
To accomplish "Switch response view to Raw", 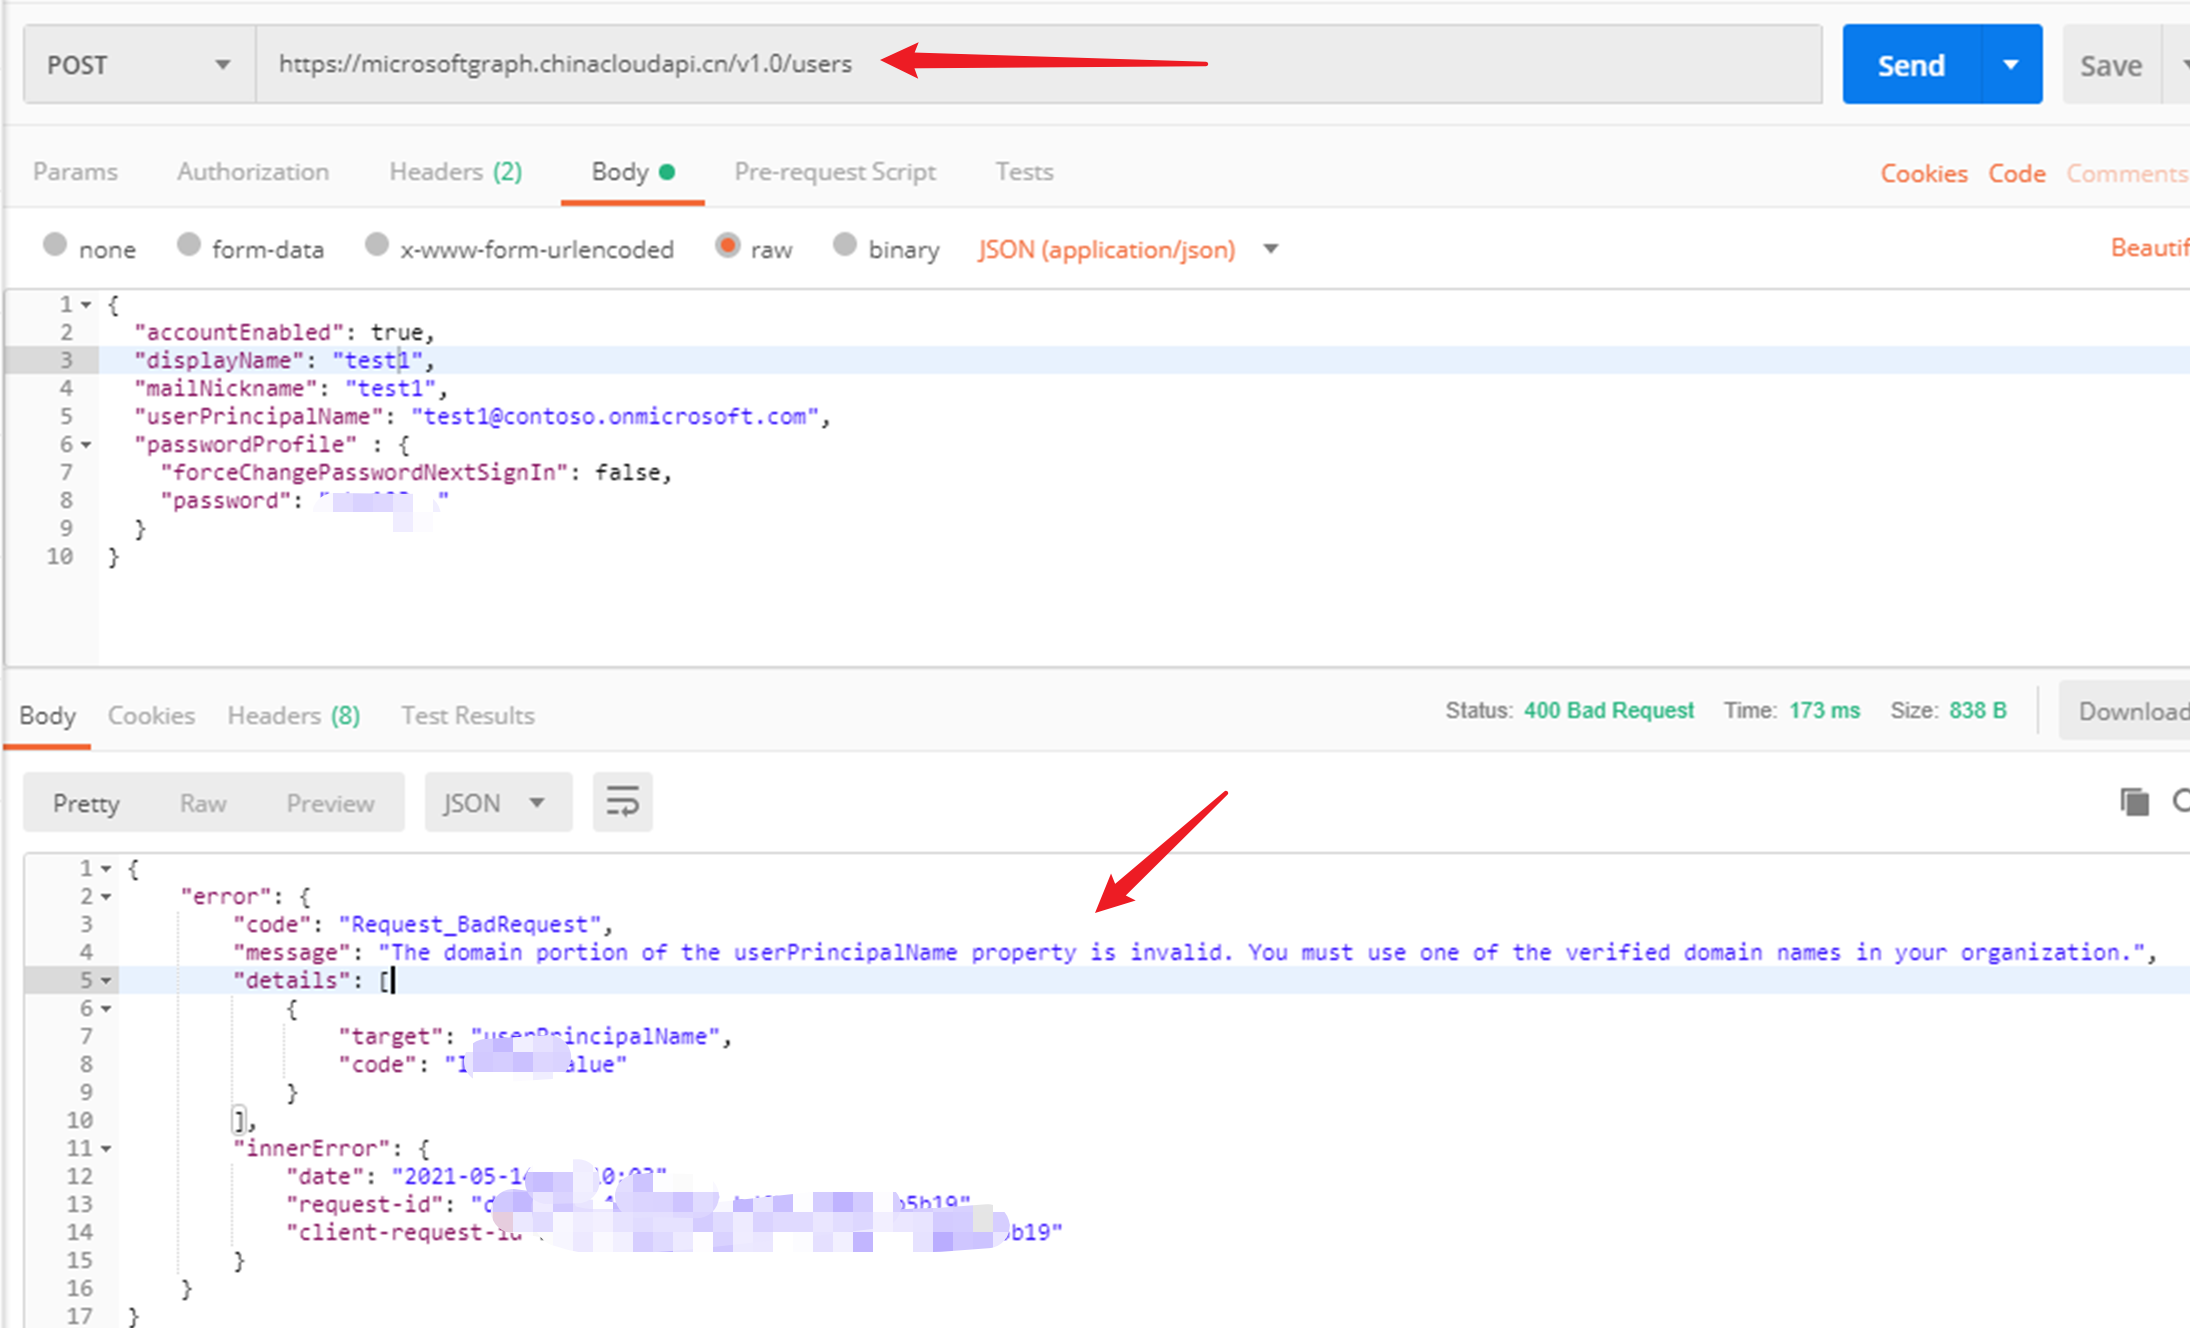I will tap(202, 803).
